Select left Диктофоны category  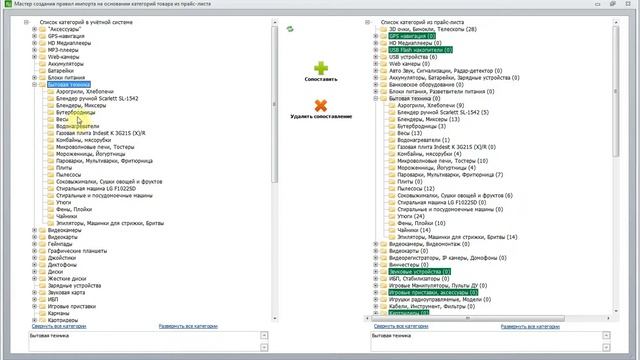coord(62,265)
